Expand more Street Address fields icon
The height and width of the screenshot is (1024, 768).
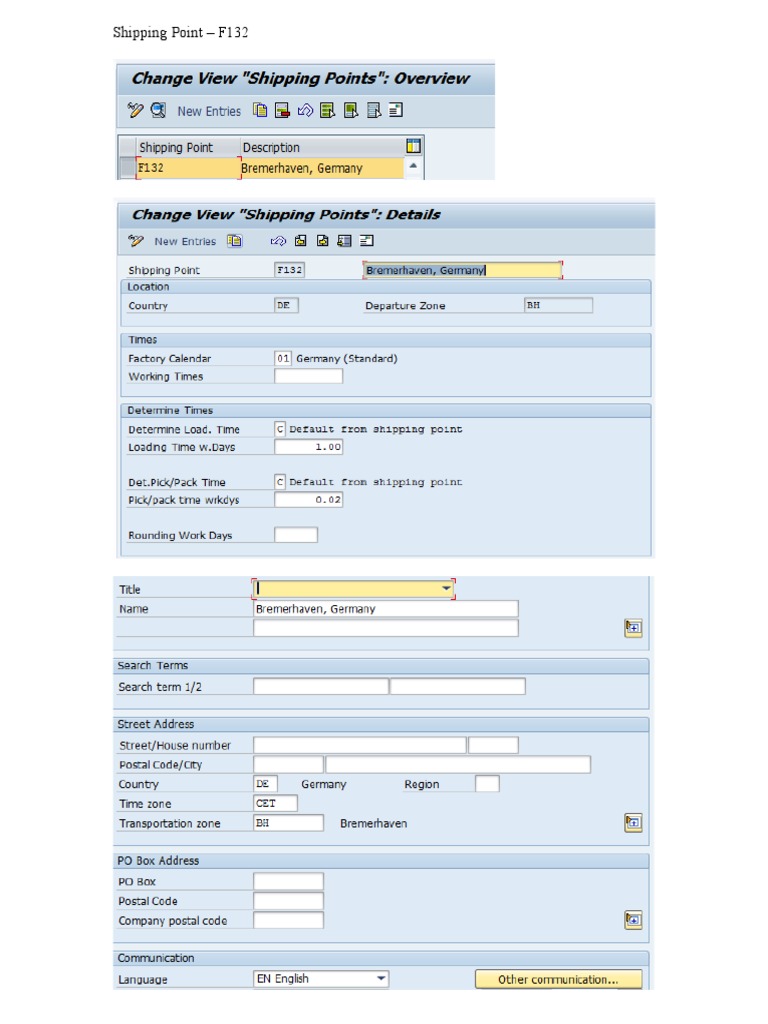point(633,822)
